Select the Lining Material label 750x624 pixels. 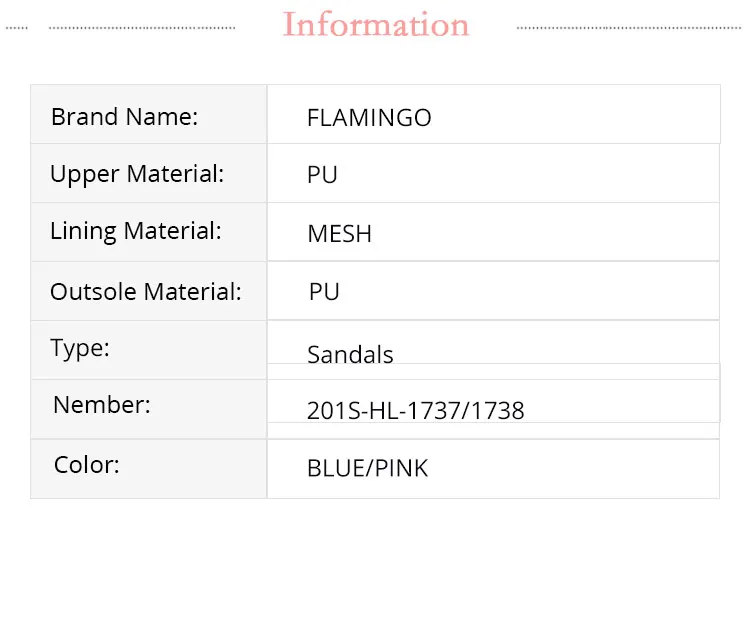click(135, 231)
